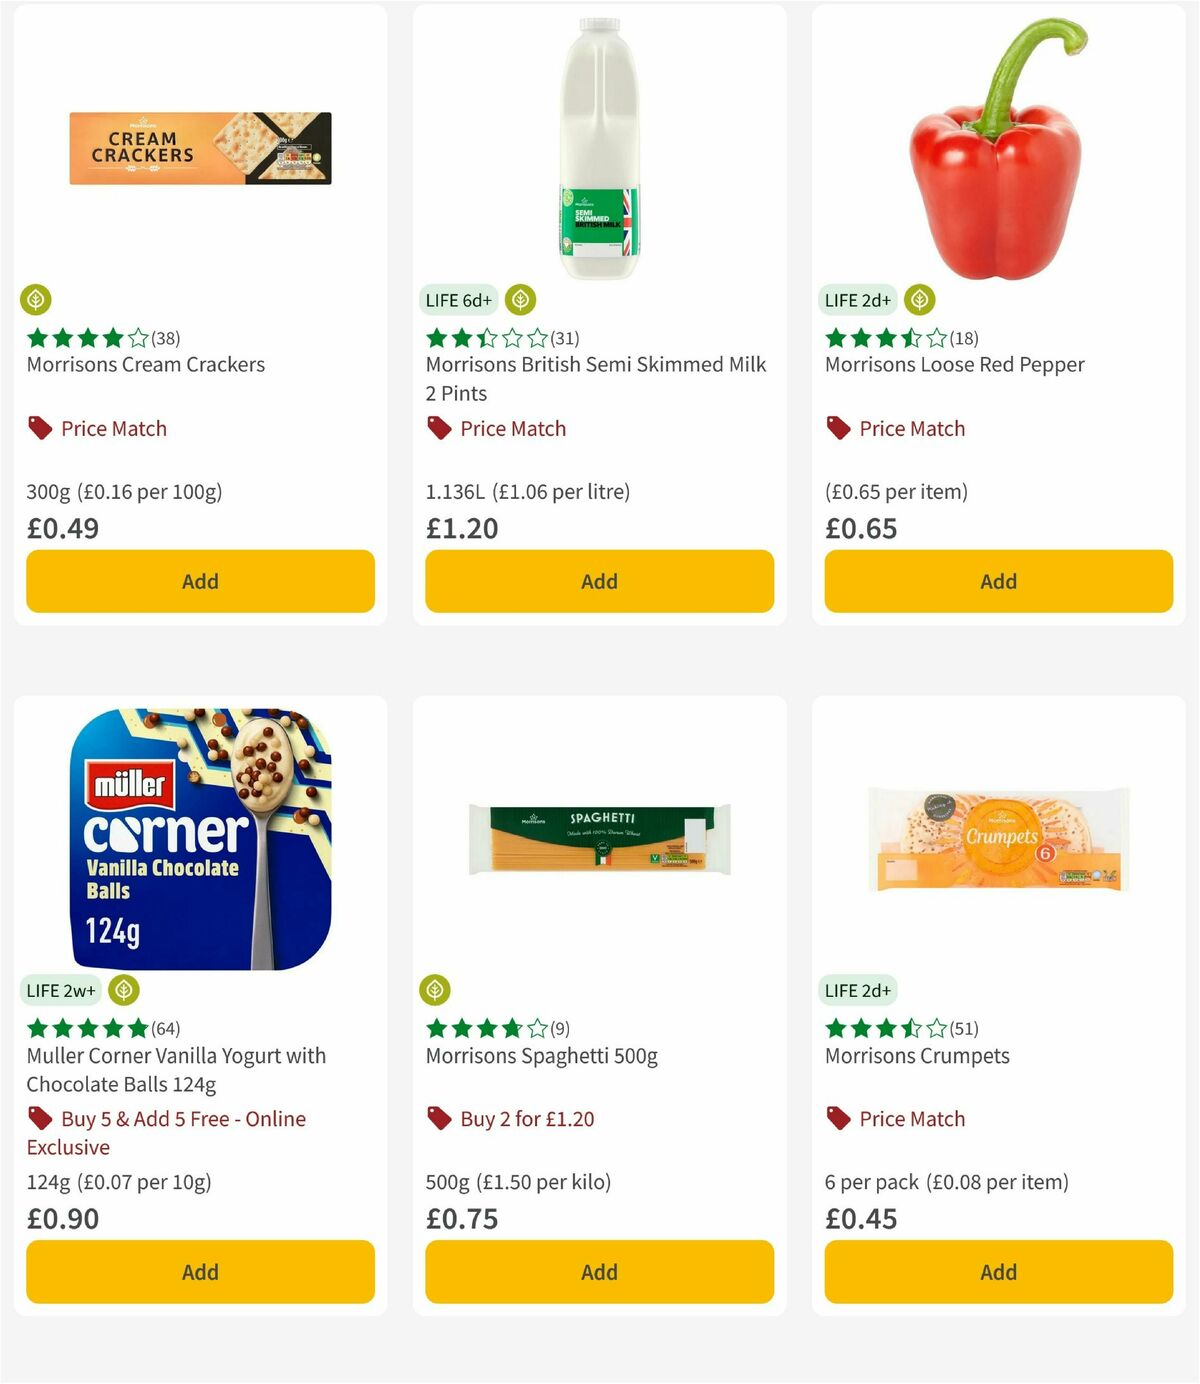The image size is (1200, 1384).
Task: Click the LIFE 2w+ badge on Muller Corner
Action: (x=61, y=990)
